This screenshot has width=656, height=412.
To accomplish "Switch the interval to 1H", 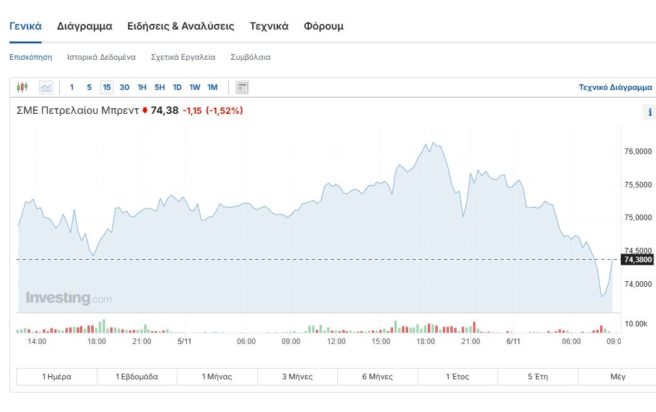I will pos(142,88).
